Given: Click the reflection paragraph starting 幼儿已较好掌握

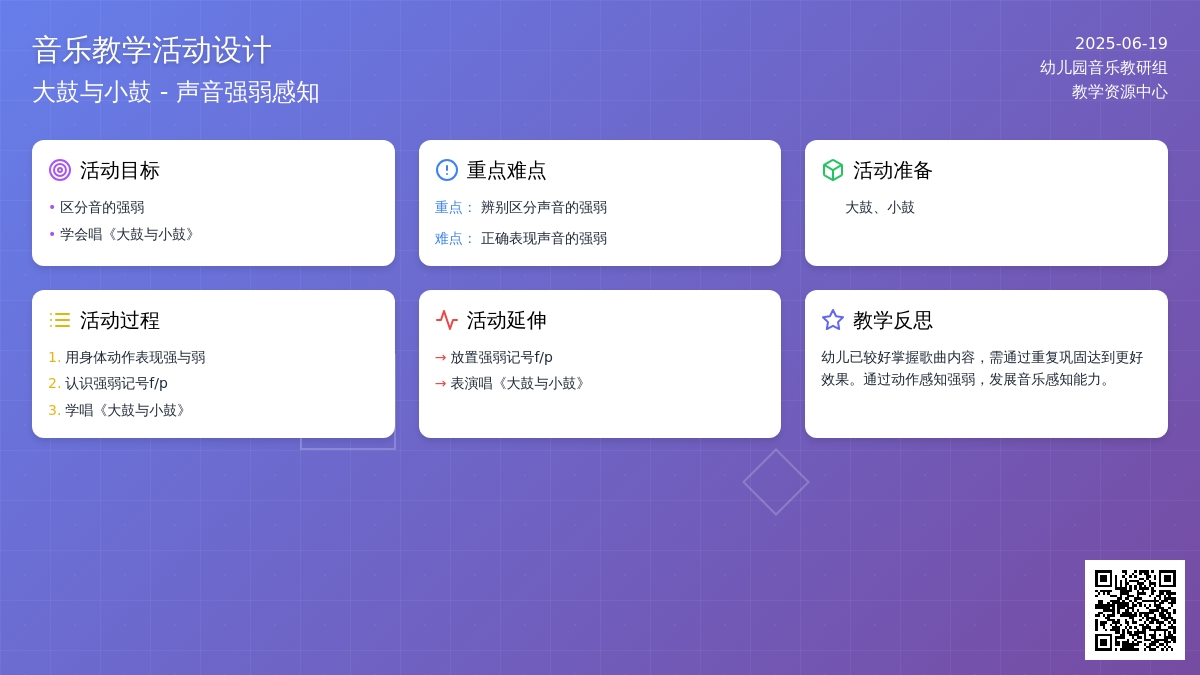Looking at the screenshot, I should (982, 368).
